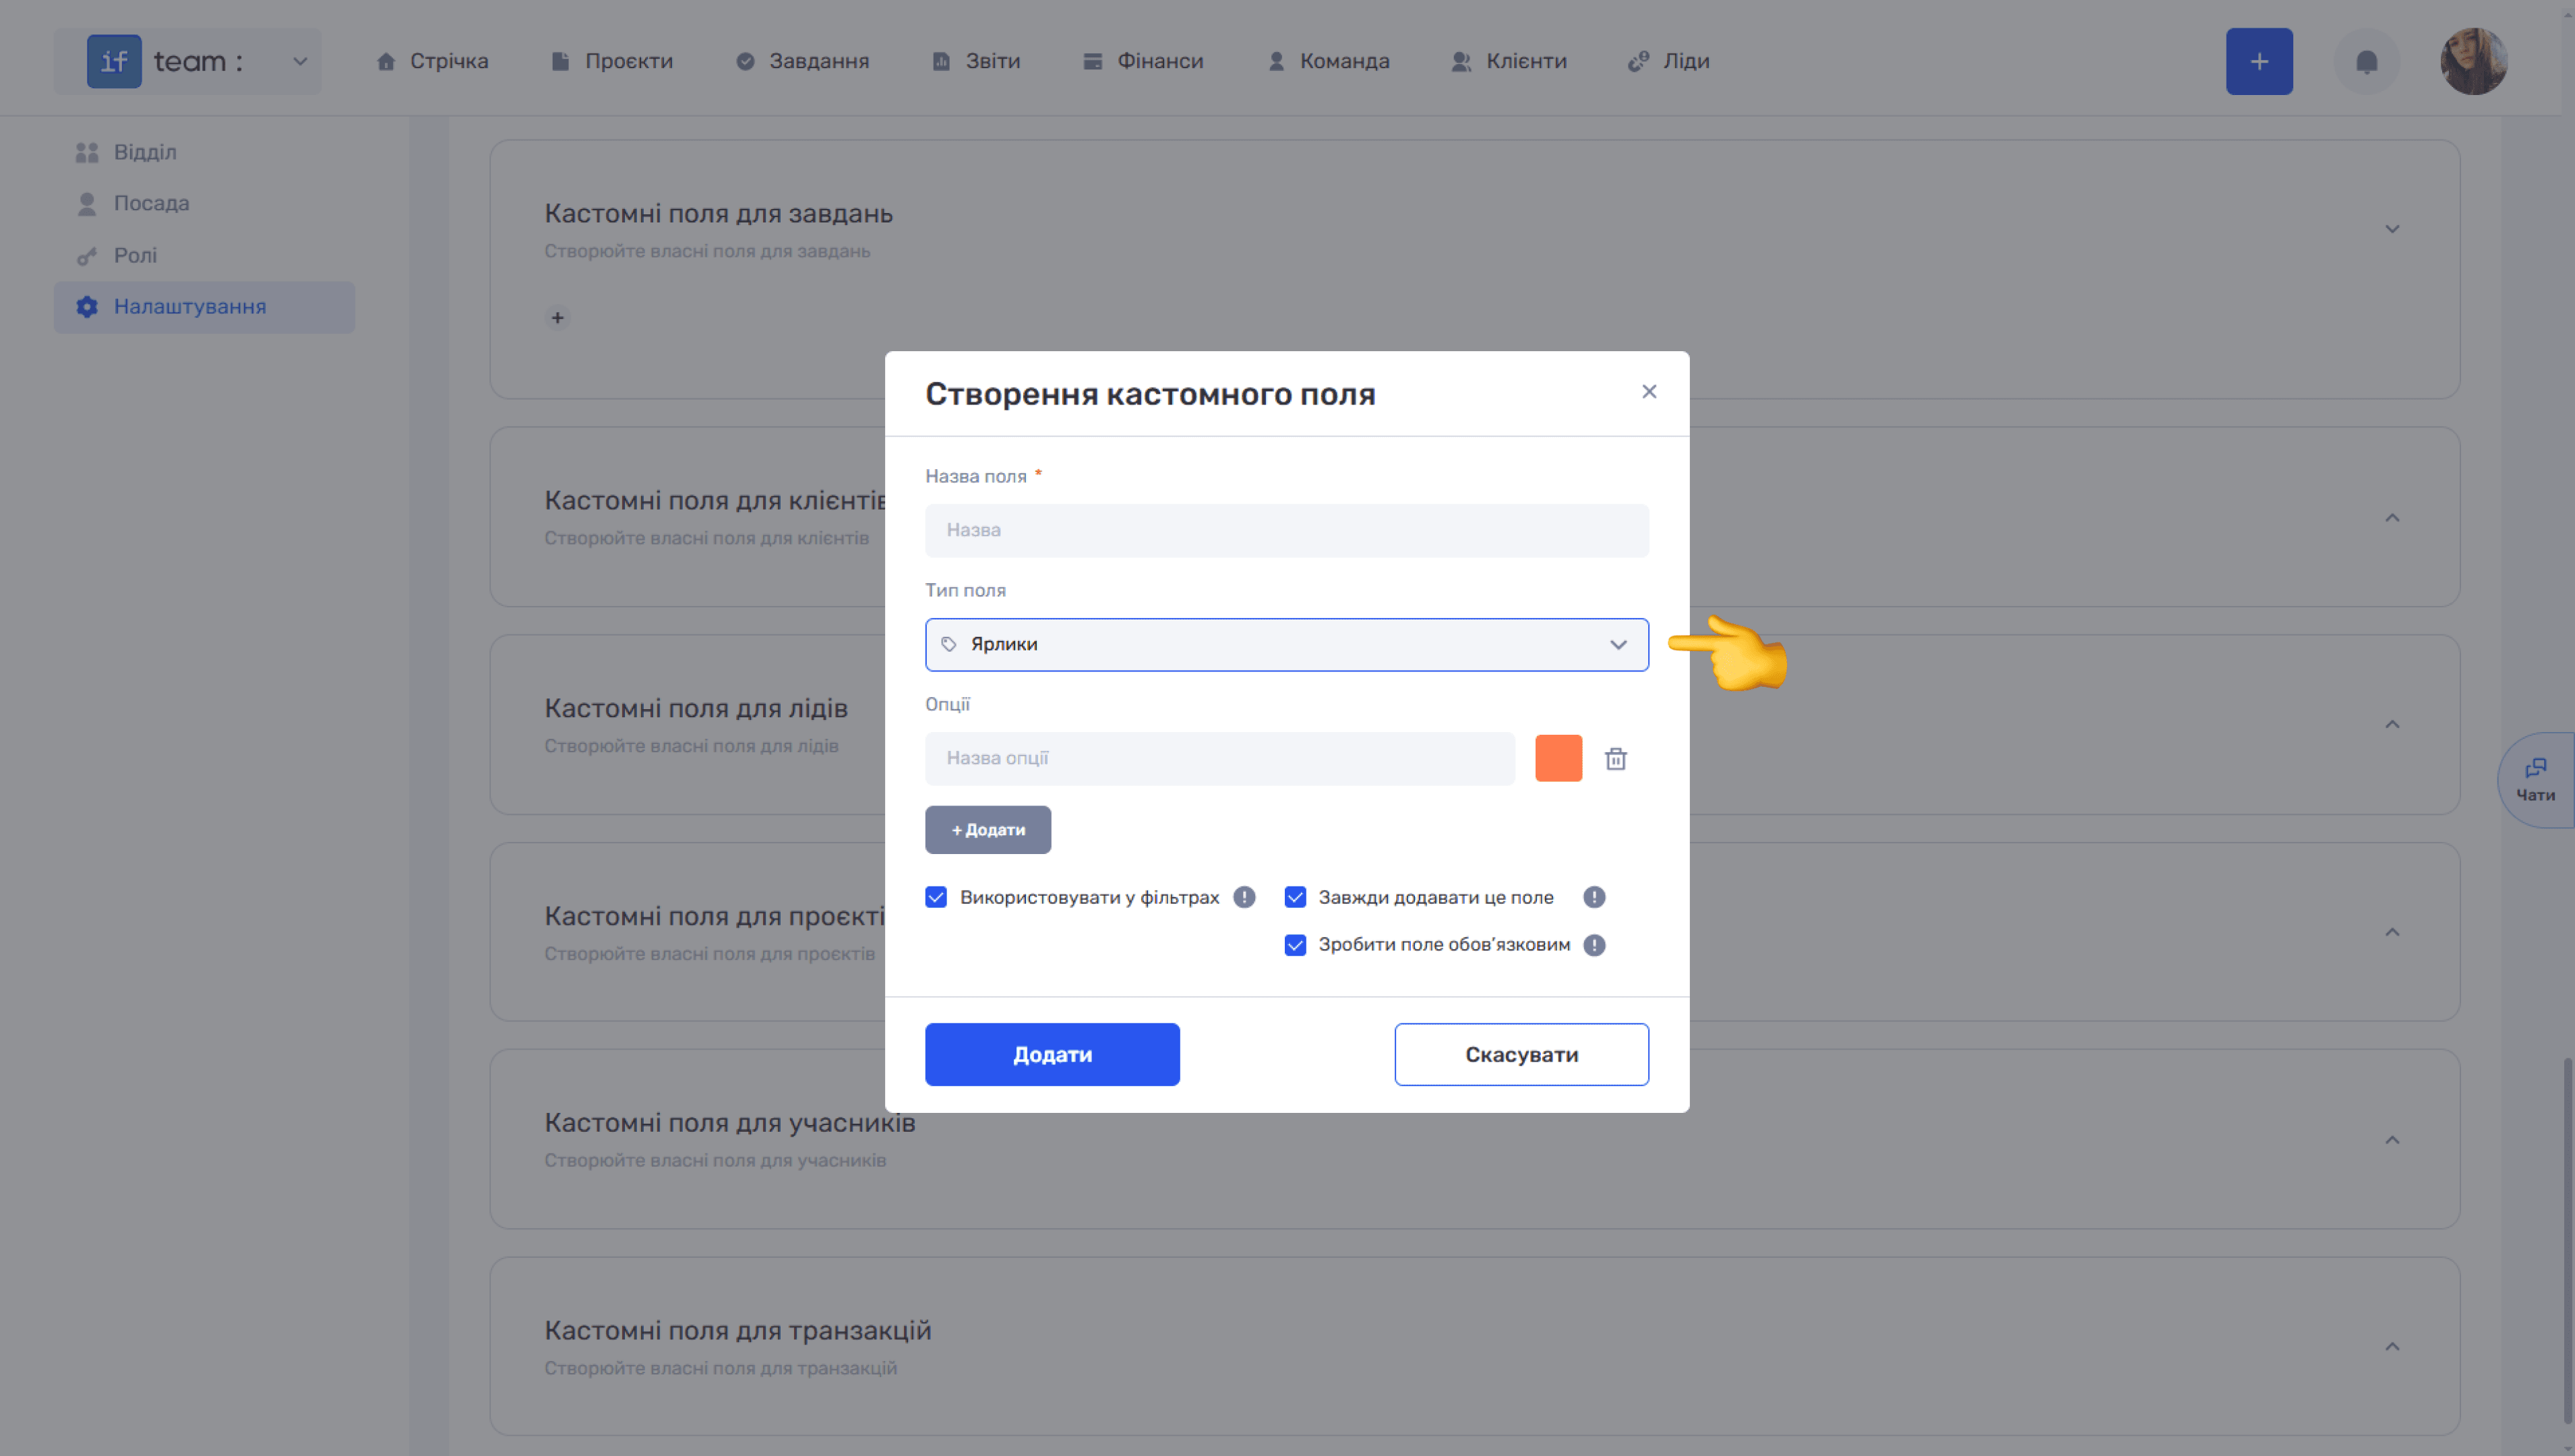Click the blue plus create button
The width and height of the screenshot is (2575, 1456).
click(x=2259, y=62)
